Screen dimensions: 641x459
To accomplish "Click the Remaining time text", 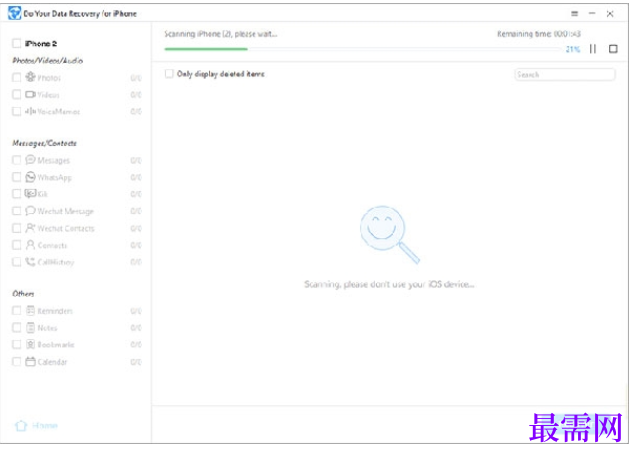I will pyautogui.click(x=539, y=34).
